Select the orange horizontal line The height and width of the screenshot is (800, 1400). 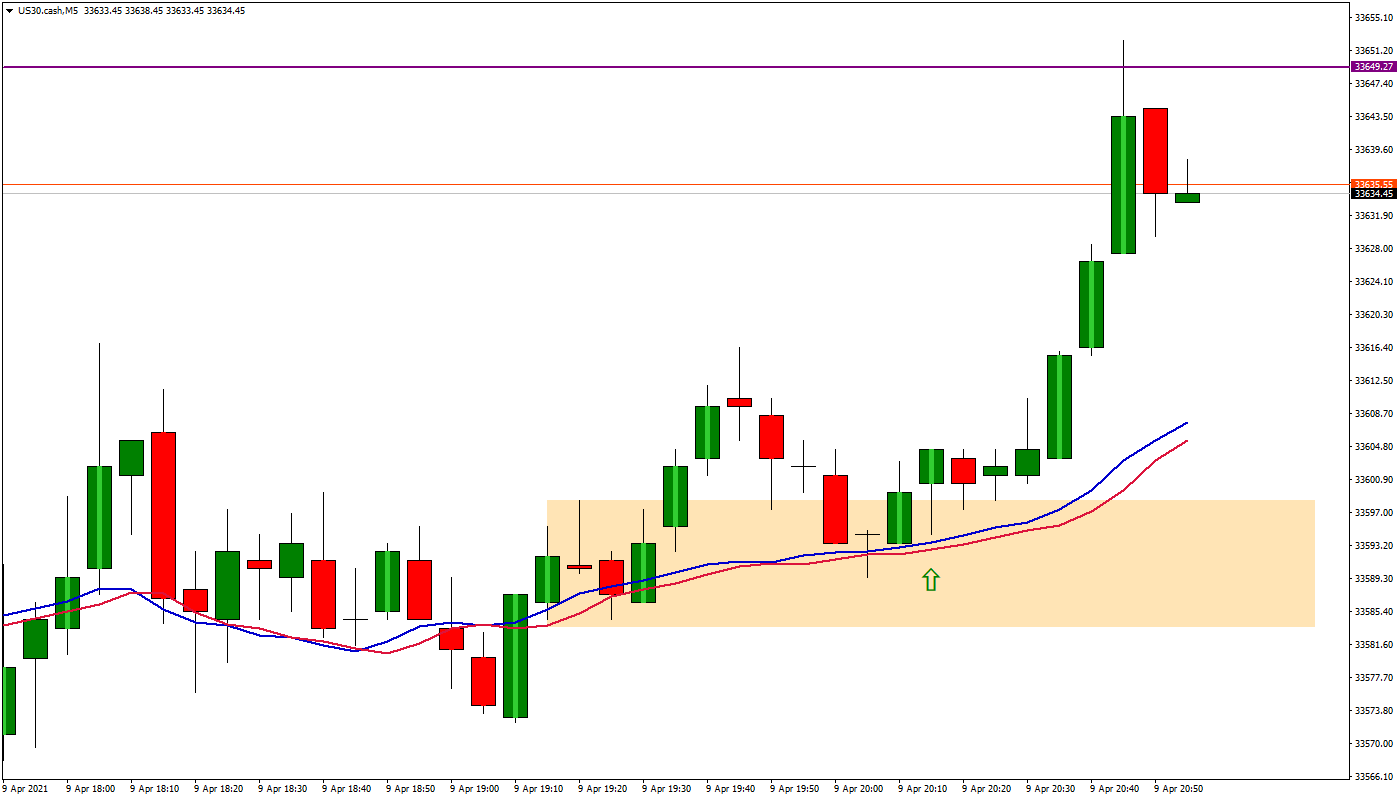click(x=675, y=184)
